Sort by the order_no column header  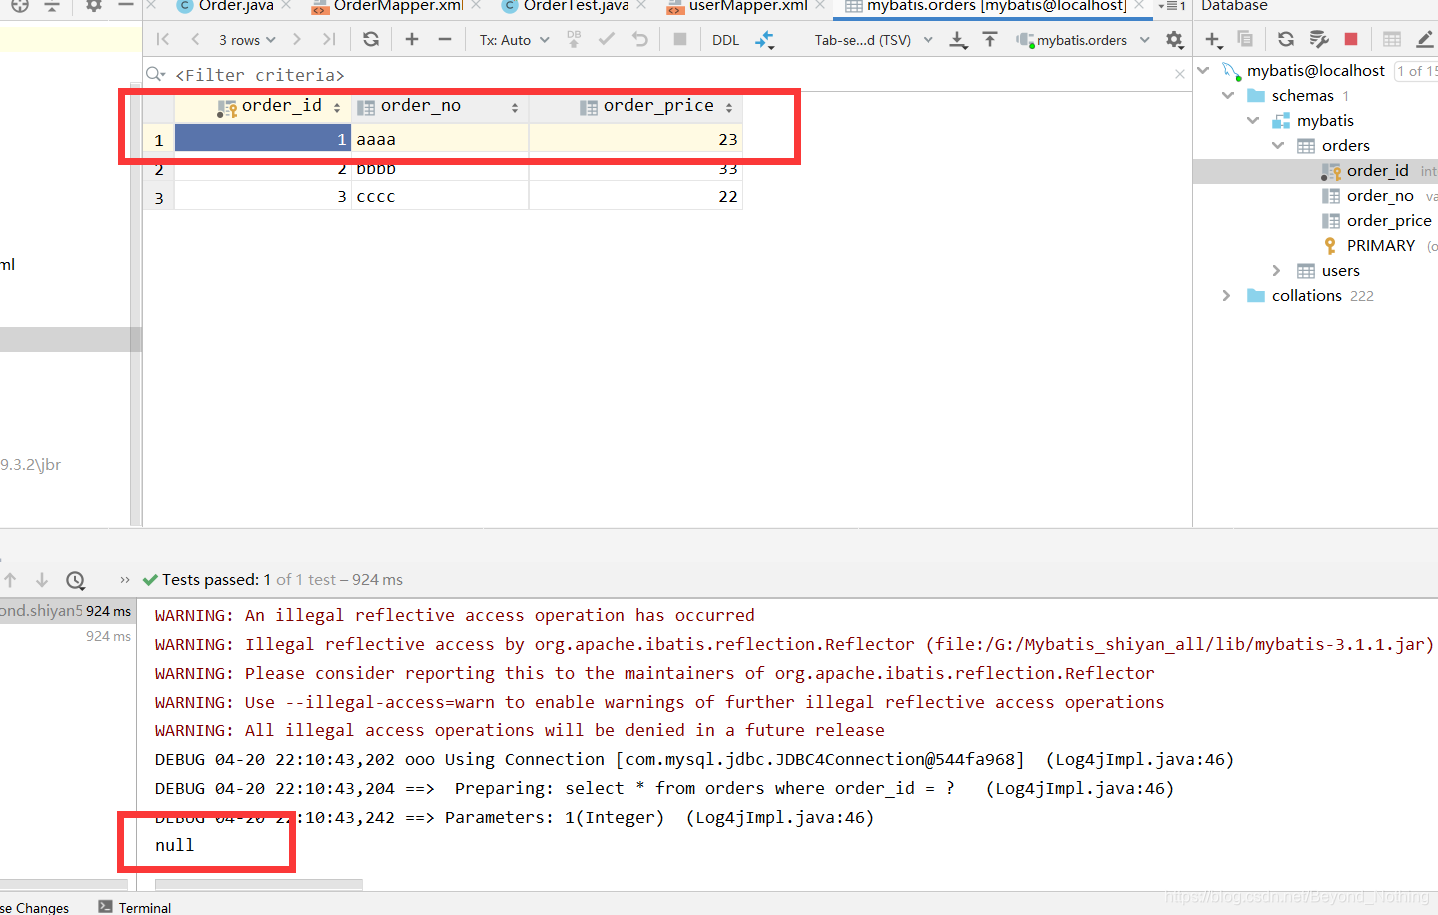click(x=440, y=106)
